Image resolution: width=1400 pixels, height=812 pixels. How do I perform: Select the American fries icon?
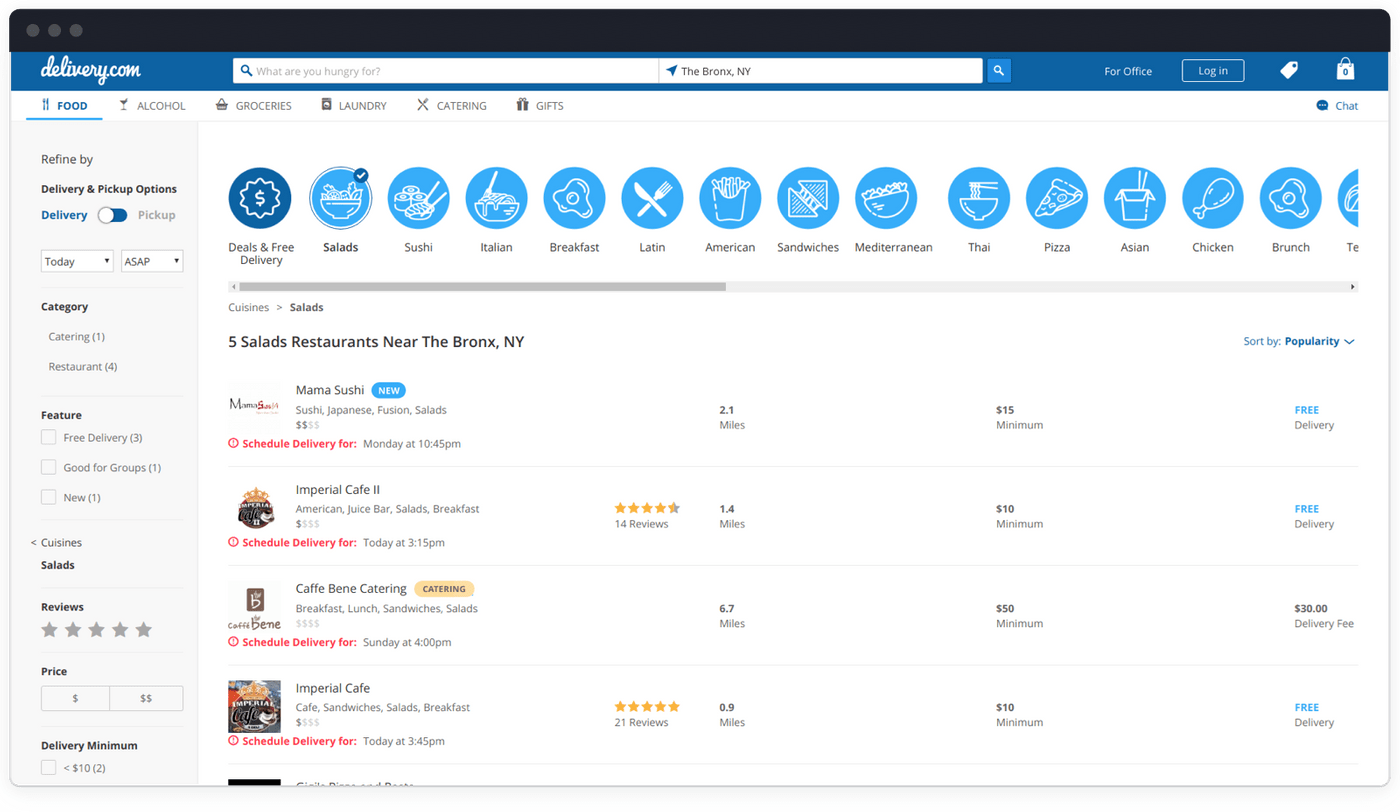click(x=730, y=198)
